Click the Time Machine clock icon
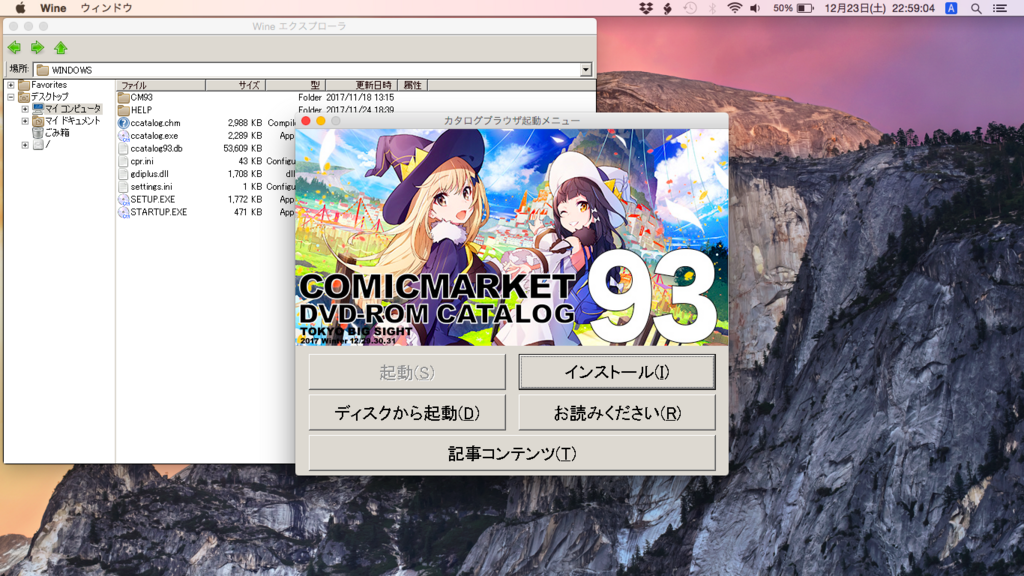1024x576 pixels. [690, 8]
